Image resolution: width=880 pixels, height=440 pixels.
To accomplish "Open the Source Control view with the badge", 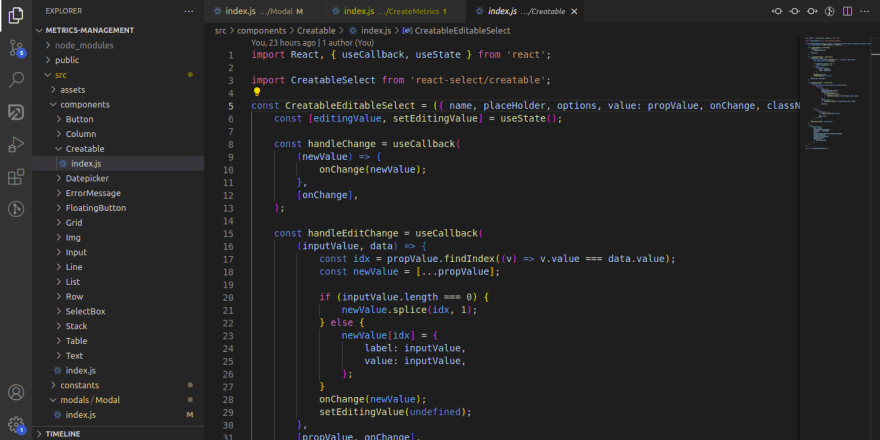I will pyautogui.click(x=16, y=48).
